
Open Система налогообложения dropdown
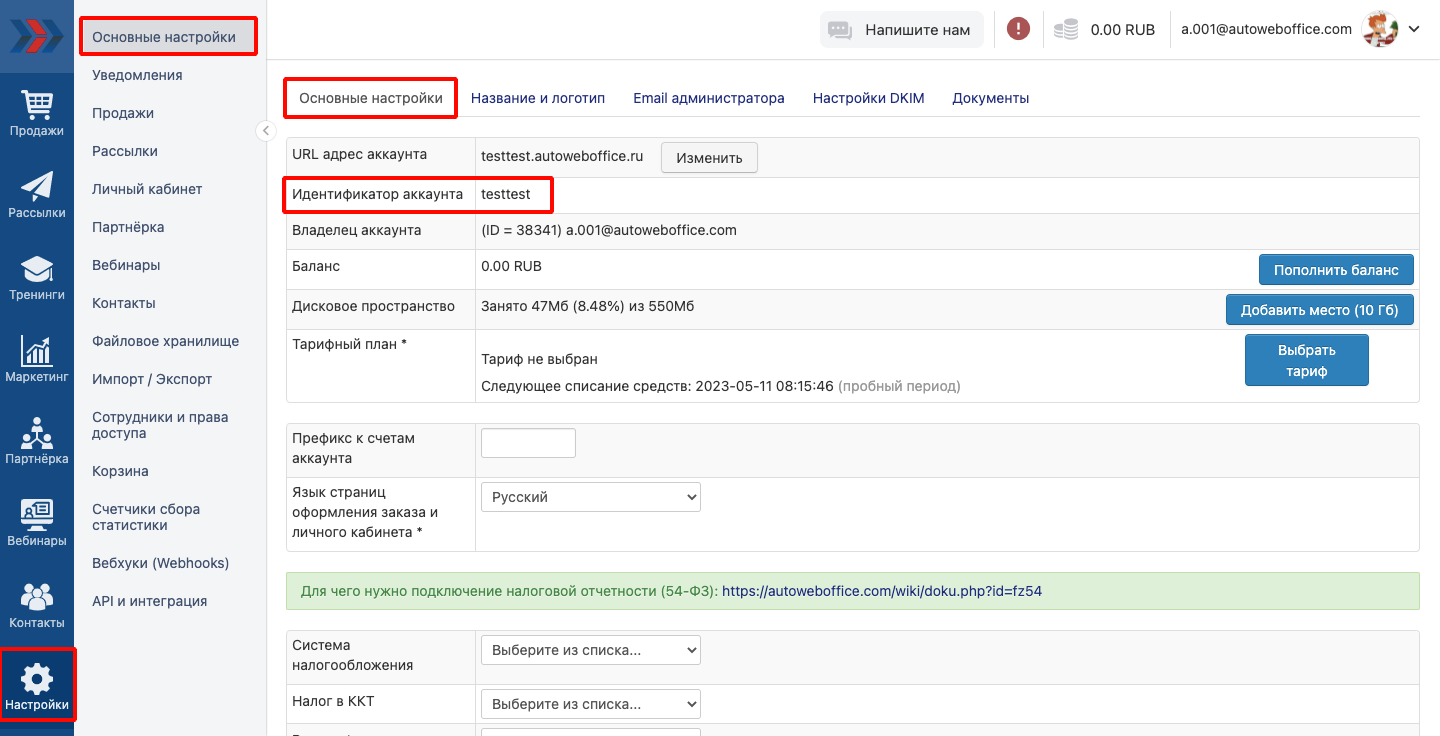tap(590, 650)
